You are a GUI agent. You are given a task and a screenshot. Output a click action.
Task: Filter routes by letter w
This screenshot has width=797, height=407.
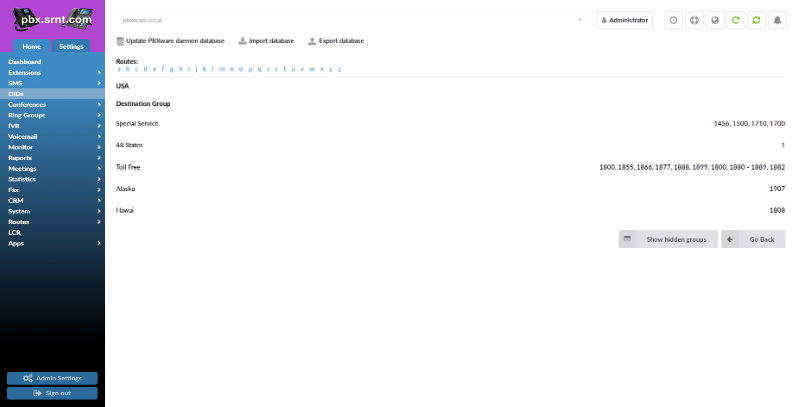click(312, 69)
